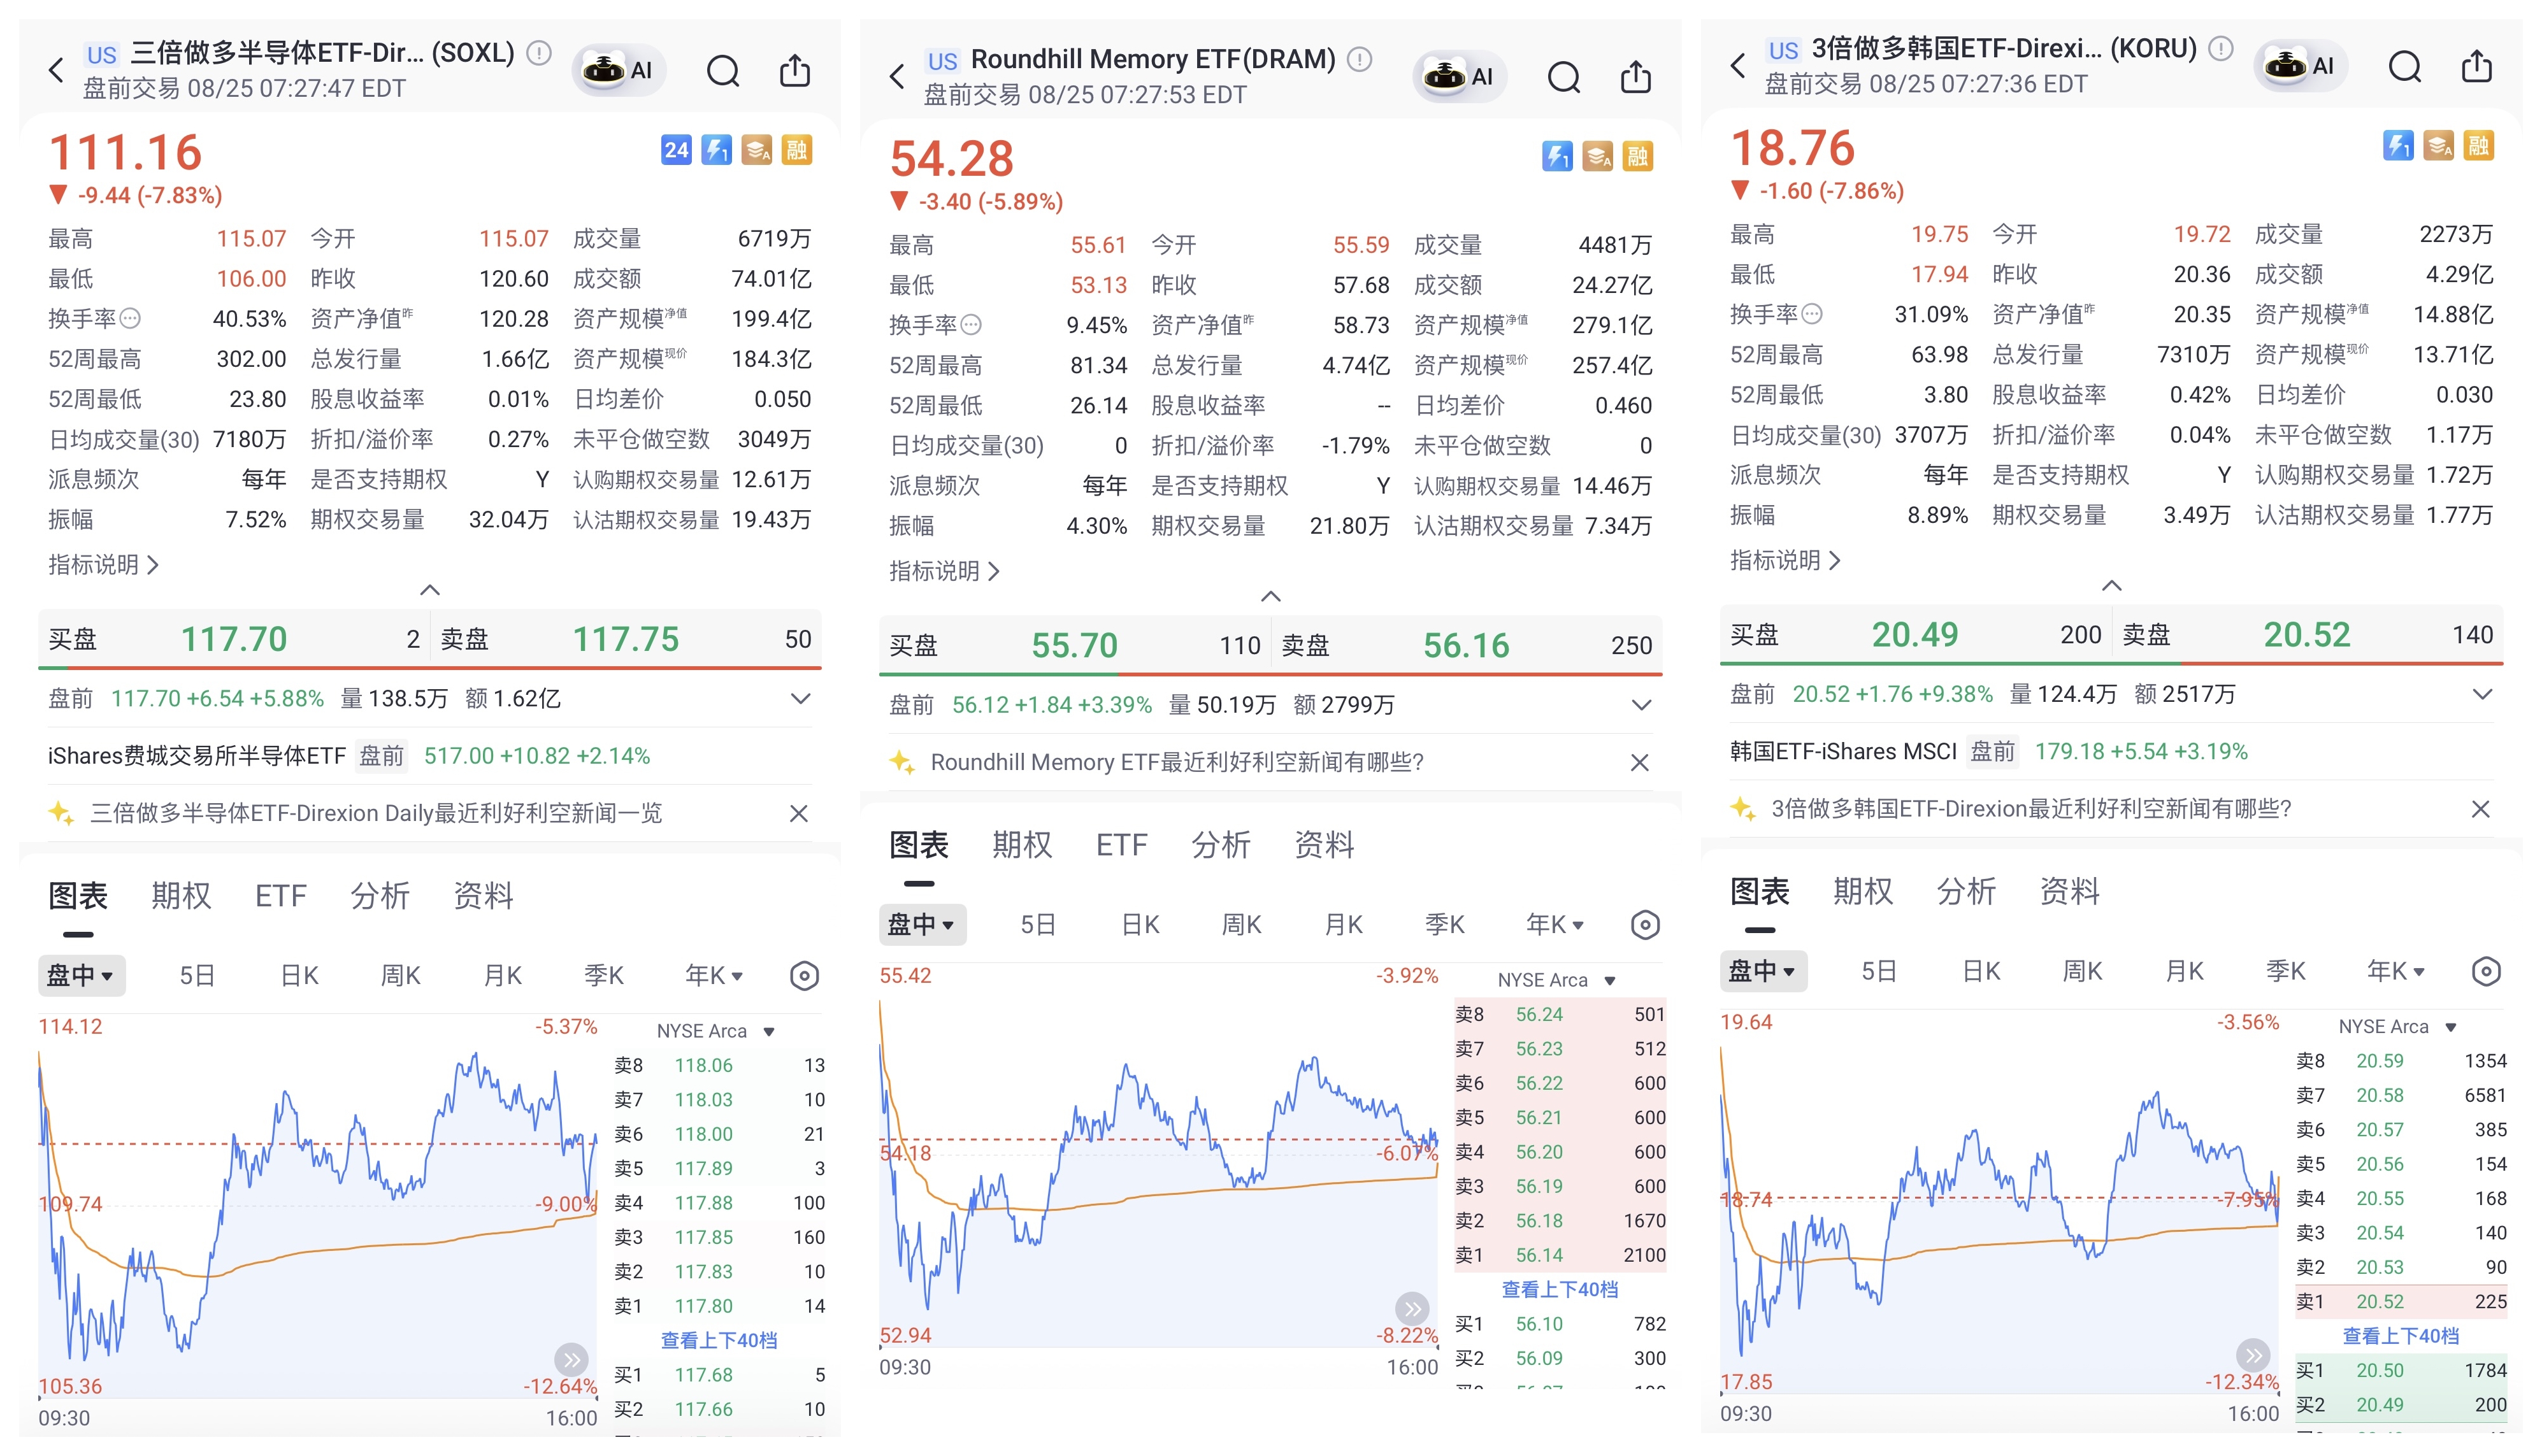Image resolution: width=2542 pixels, height=1456 pixels.
Task: Open search on the SOXL panel
Action: click(x=723, y=71)
